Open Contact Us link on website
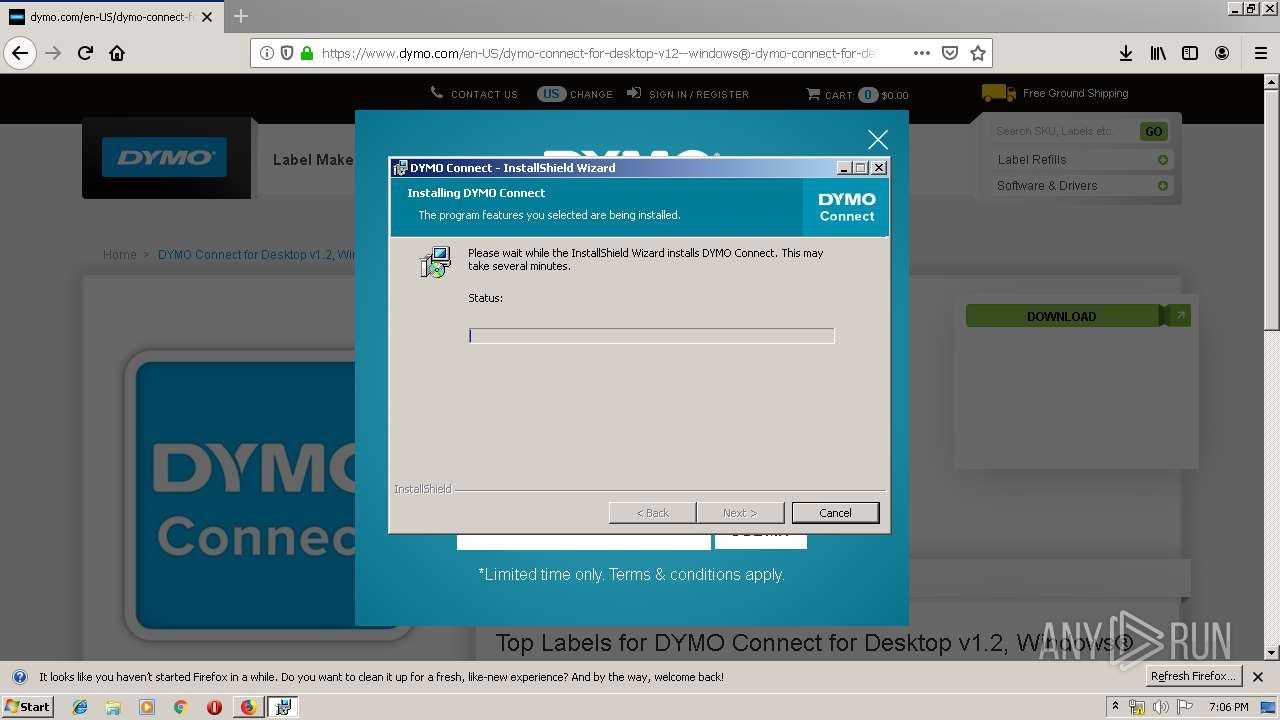 click(474, 94)
